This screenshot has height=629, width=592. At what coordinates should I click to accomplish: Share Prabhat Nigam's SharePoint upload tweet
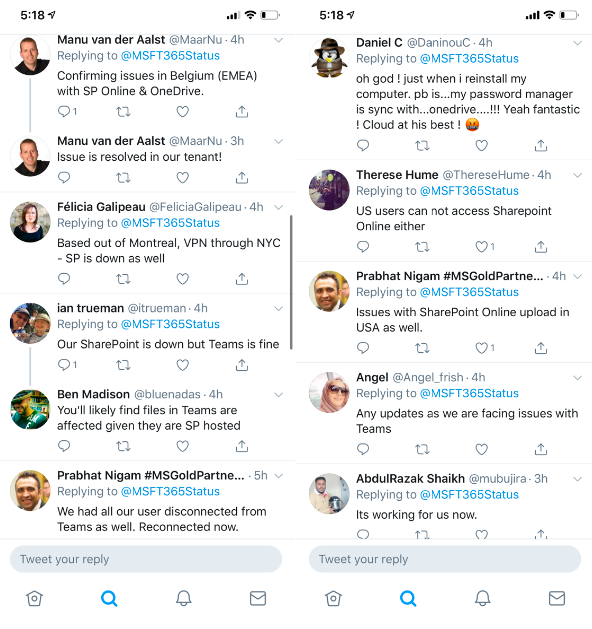pyautogui.click(x=541, y=347)
